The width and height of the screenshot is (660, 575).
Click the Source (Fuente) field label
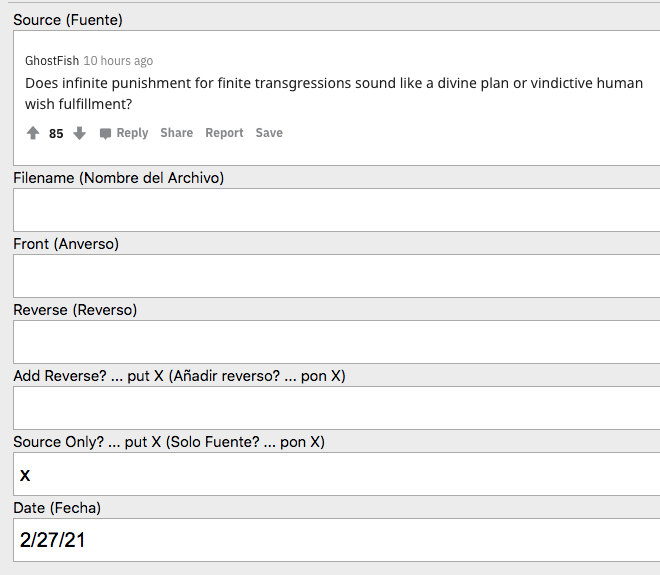[68, 20]
